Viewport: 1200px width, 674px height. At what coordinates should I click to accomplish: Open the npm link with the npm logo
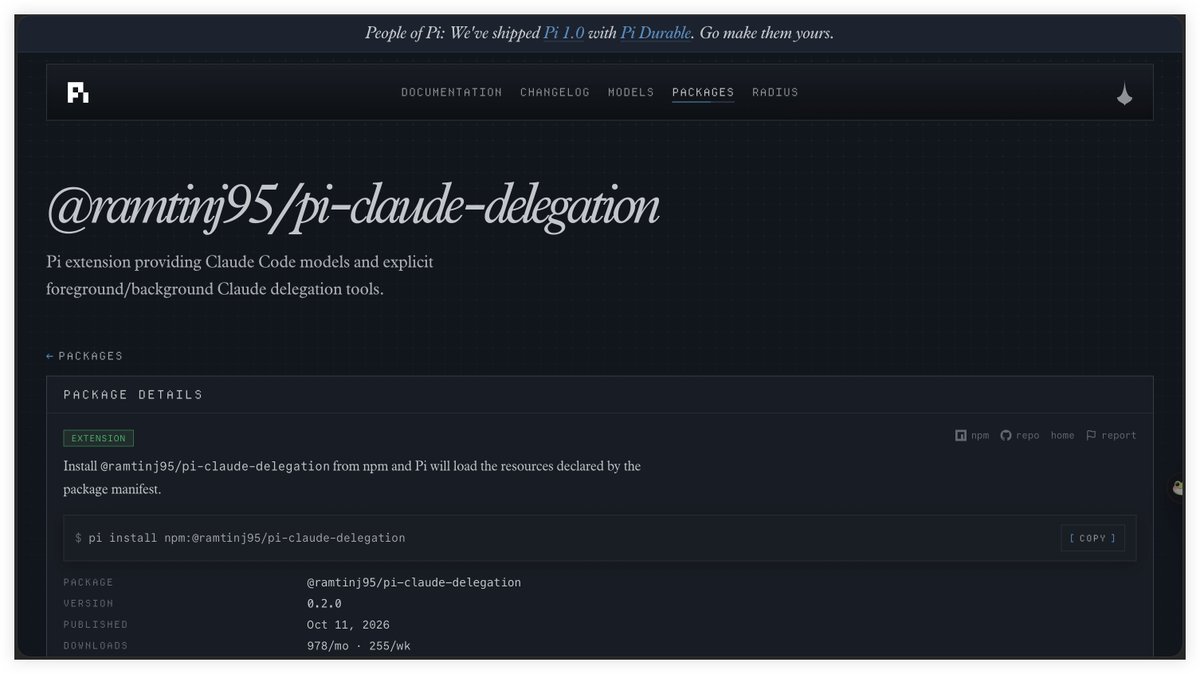[x=972, y=436]
